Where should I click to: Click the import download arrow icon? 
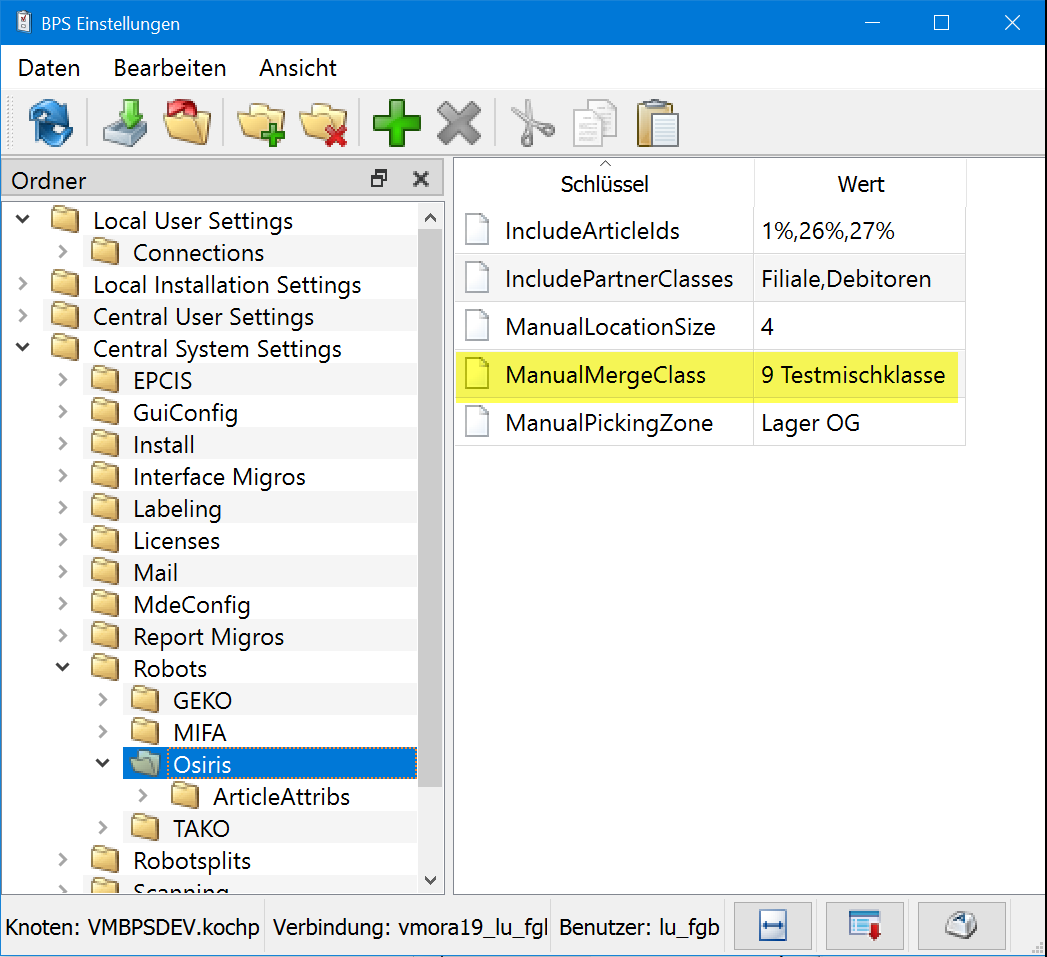point(124,124)
